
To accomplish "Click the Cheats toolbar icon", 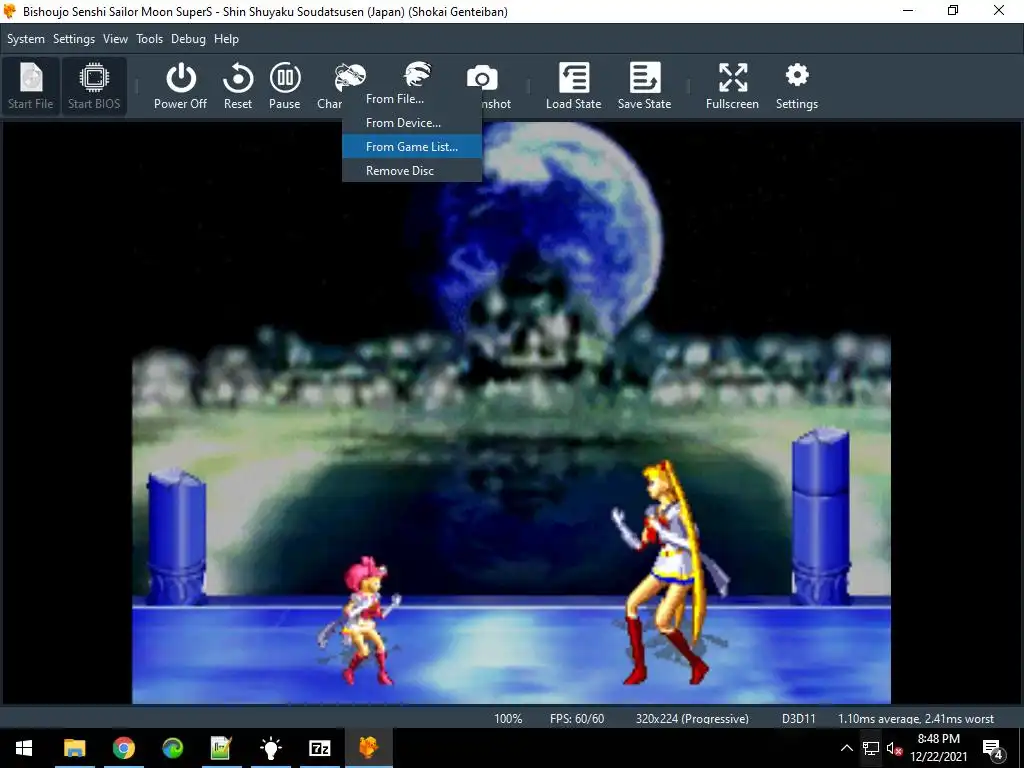I will [417, 74].
